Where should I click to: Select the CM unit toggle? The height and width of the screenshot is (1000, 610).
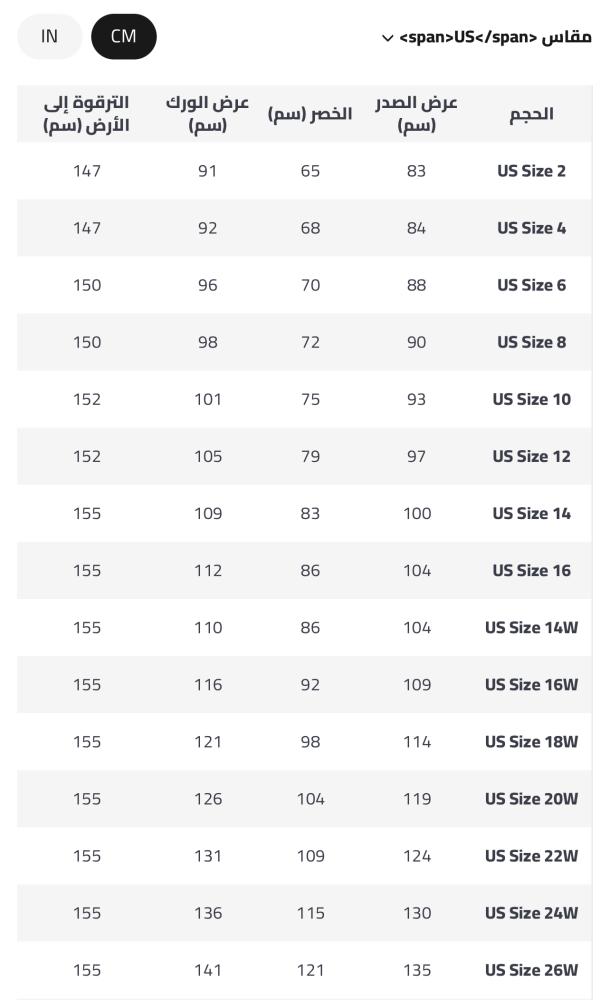(123, 37)
